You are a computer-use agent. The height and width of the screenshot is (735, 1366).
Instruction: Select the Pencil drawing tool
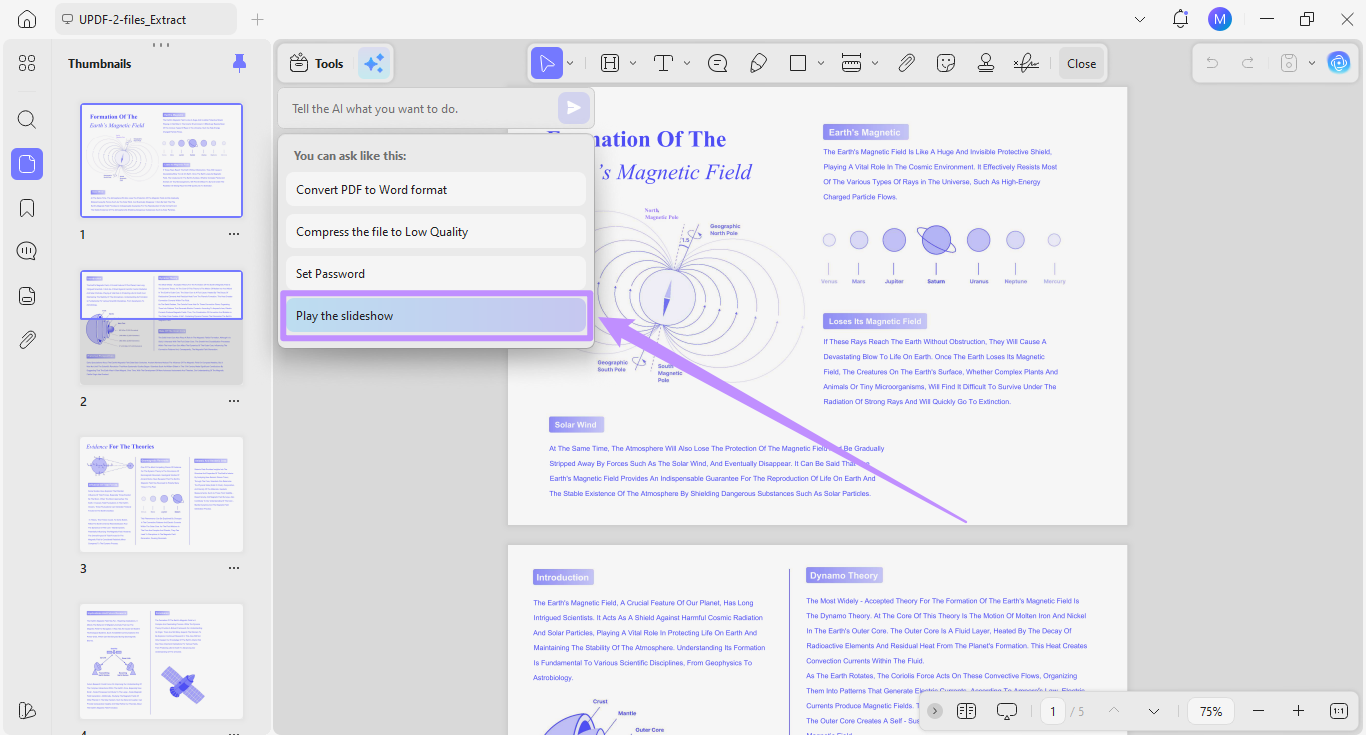(757, 63)
